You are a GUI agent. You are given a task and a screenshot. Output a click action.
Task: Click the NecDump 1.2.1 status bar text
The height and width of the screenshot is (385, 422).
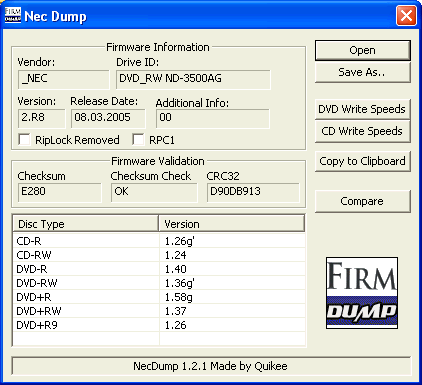(x=210, y=366)
